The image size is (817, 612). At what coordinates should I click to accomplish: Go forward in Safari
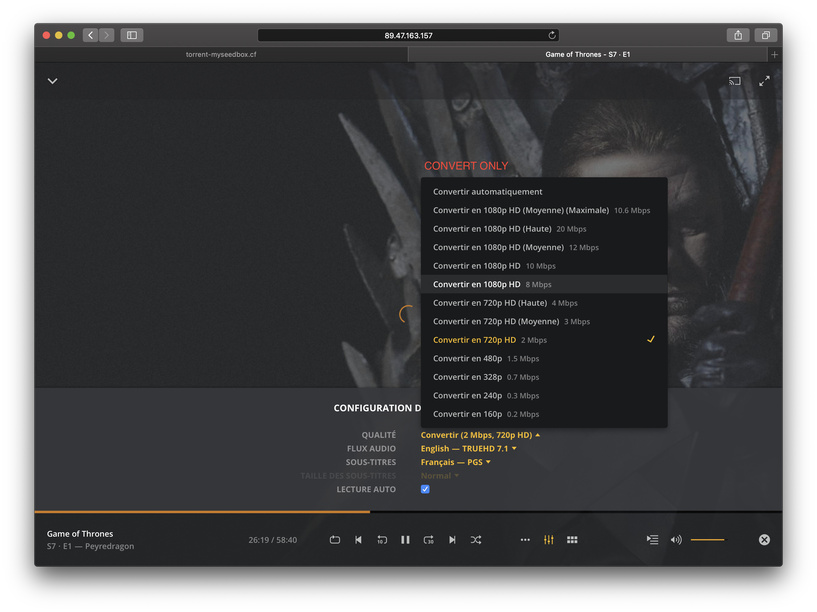coord(107,35)
